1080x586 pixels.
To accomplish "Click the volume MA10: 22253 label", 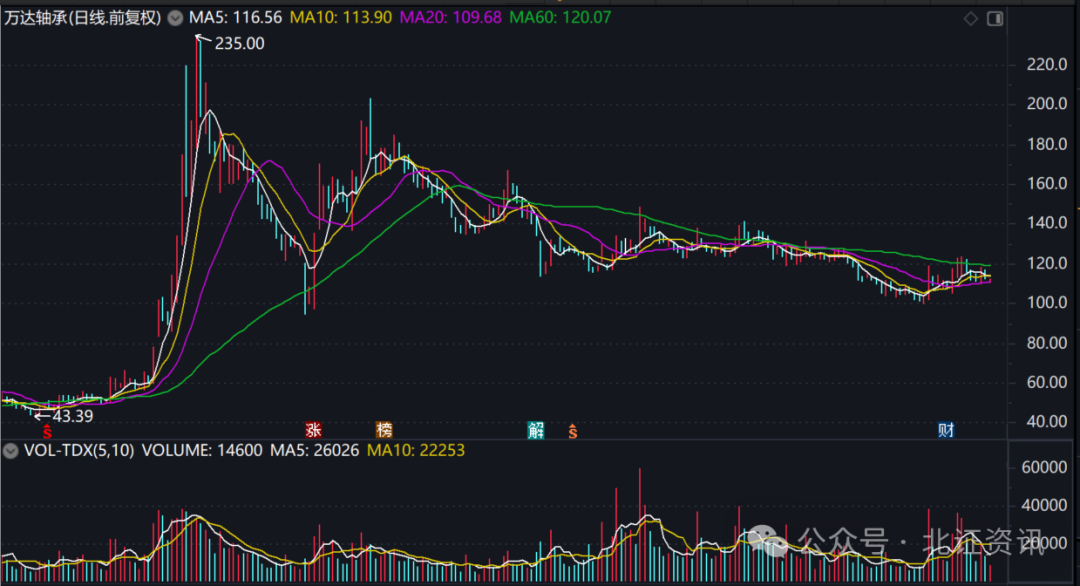I will coord(415,450).
